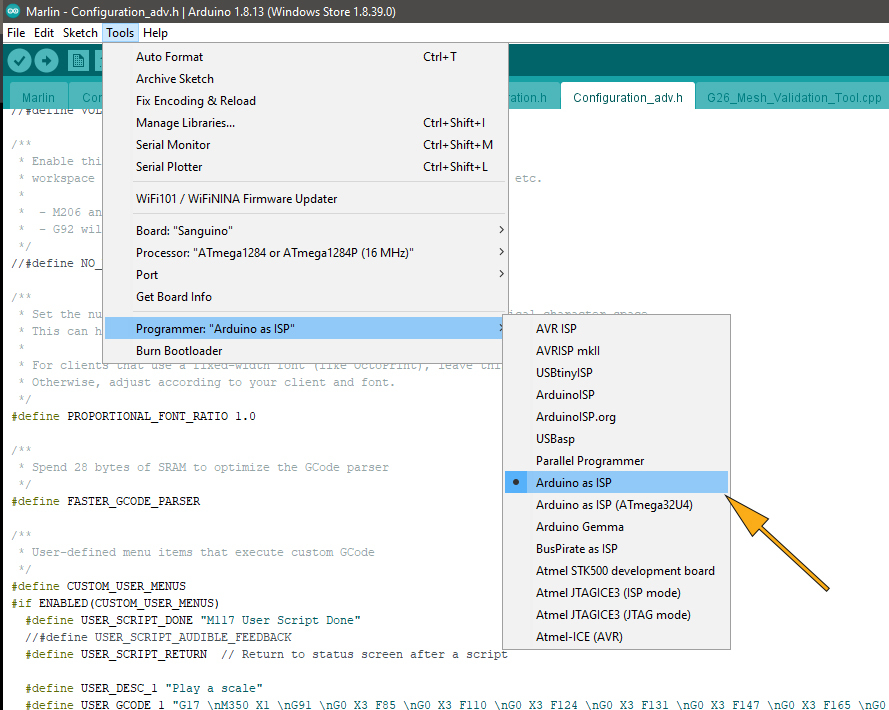The width and height of the screenshot is (889, 710).
Task: Click the Arduino infinity logo in the title bar
Action: click(11, 10)
